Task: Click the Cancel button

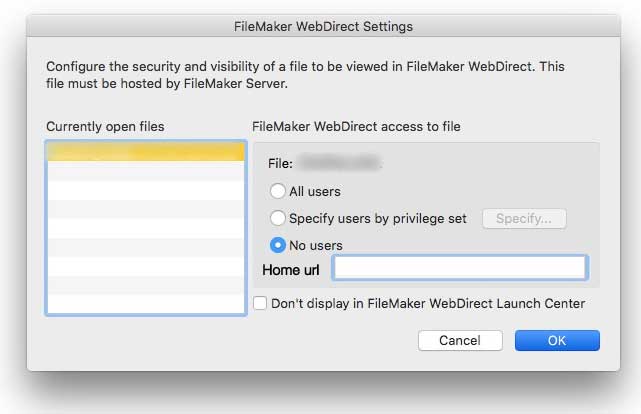Action: coord(459,341)
